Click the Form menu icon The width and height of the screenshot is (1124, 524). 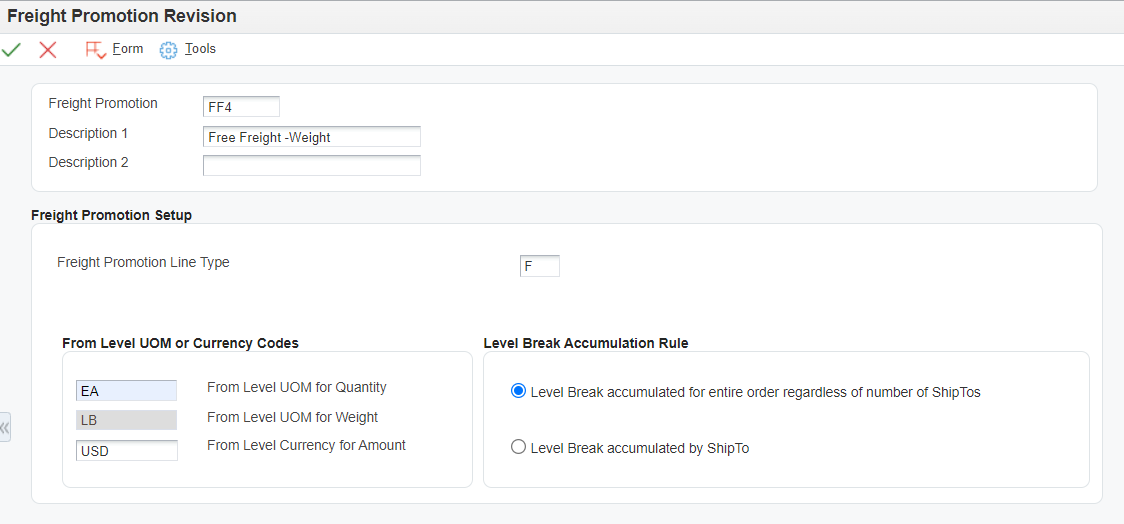(95, 50)
